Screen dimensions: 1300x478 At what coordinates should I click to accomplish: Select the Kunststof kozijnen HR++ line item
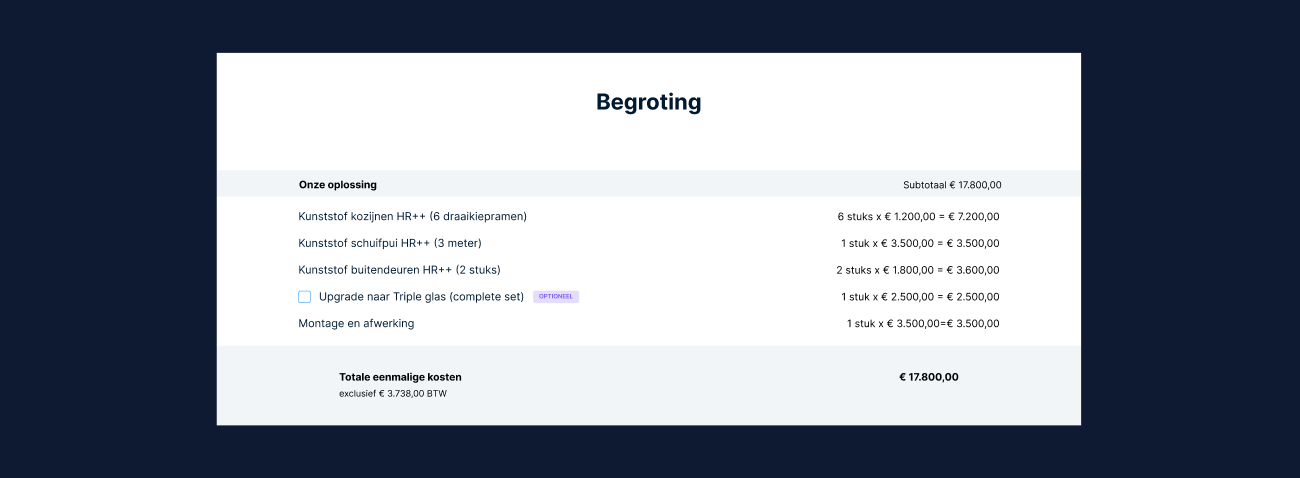pos(412,216)
